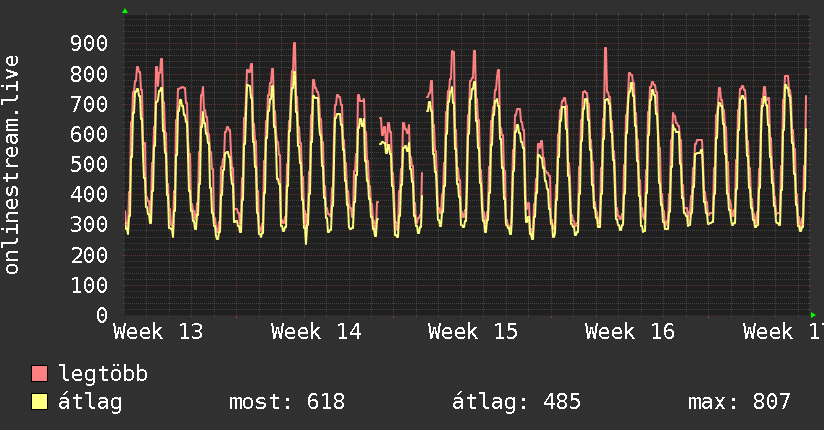Click the Week 13 axis label

pyautogui.click(x=158, y=332)
